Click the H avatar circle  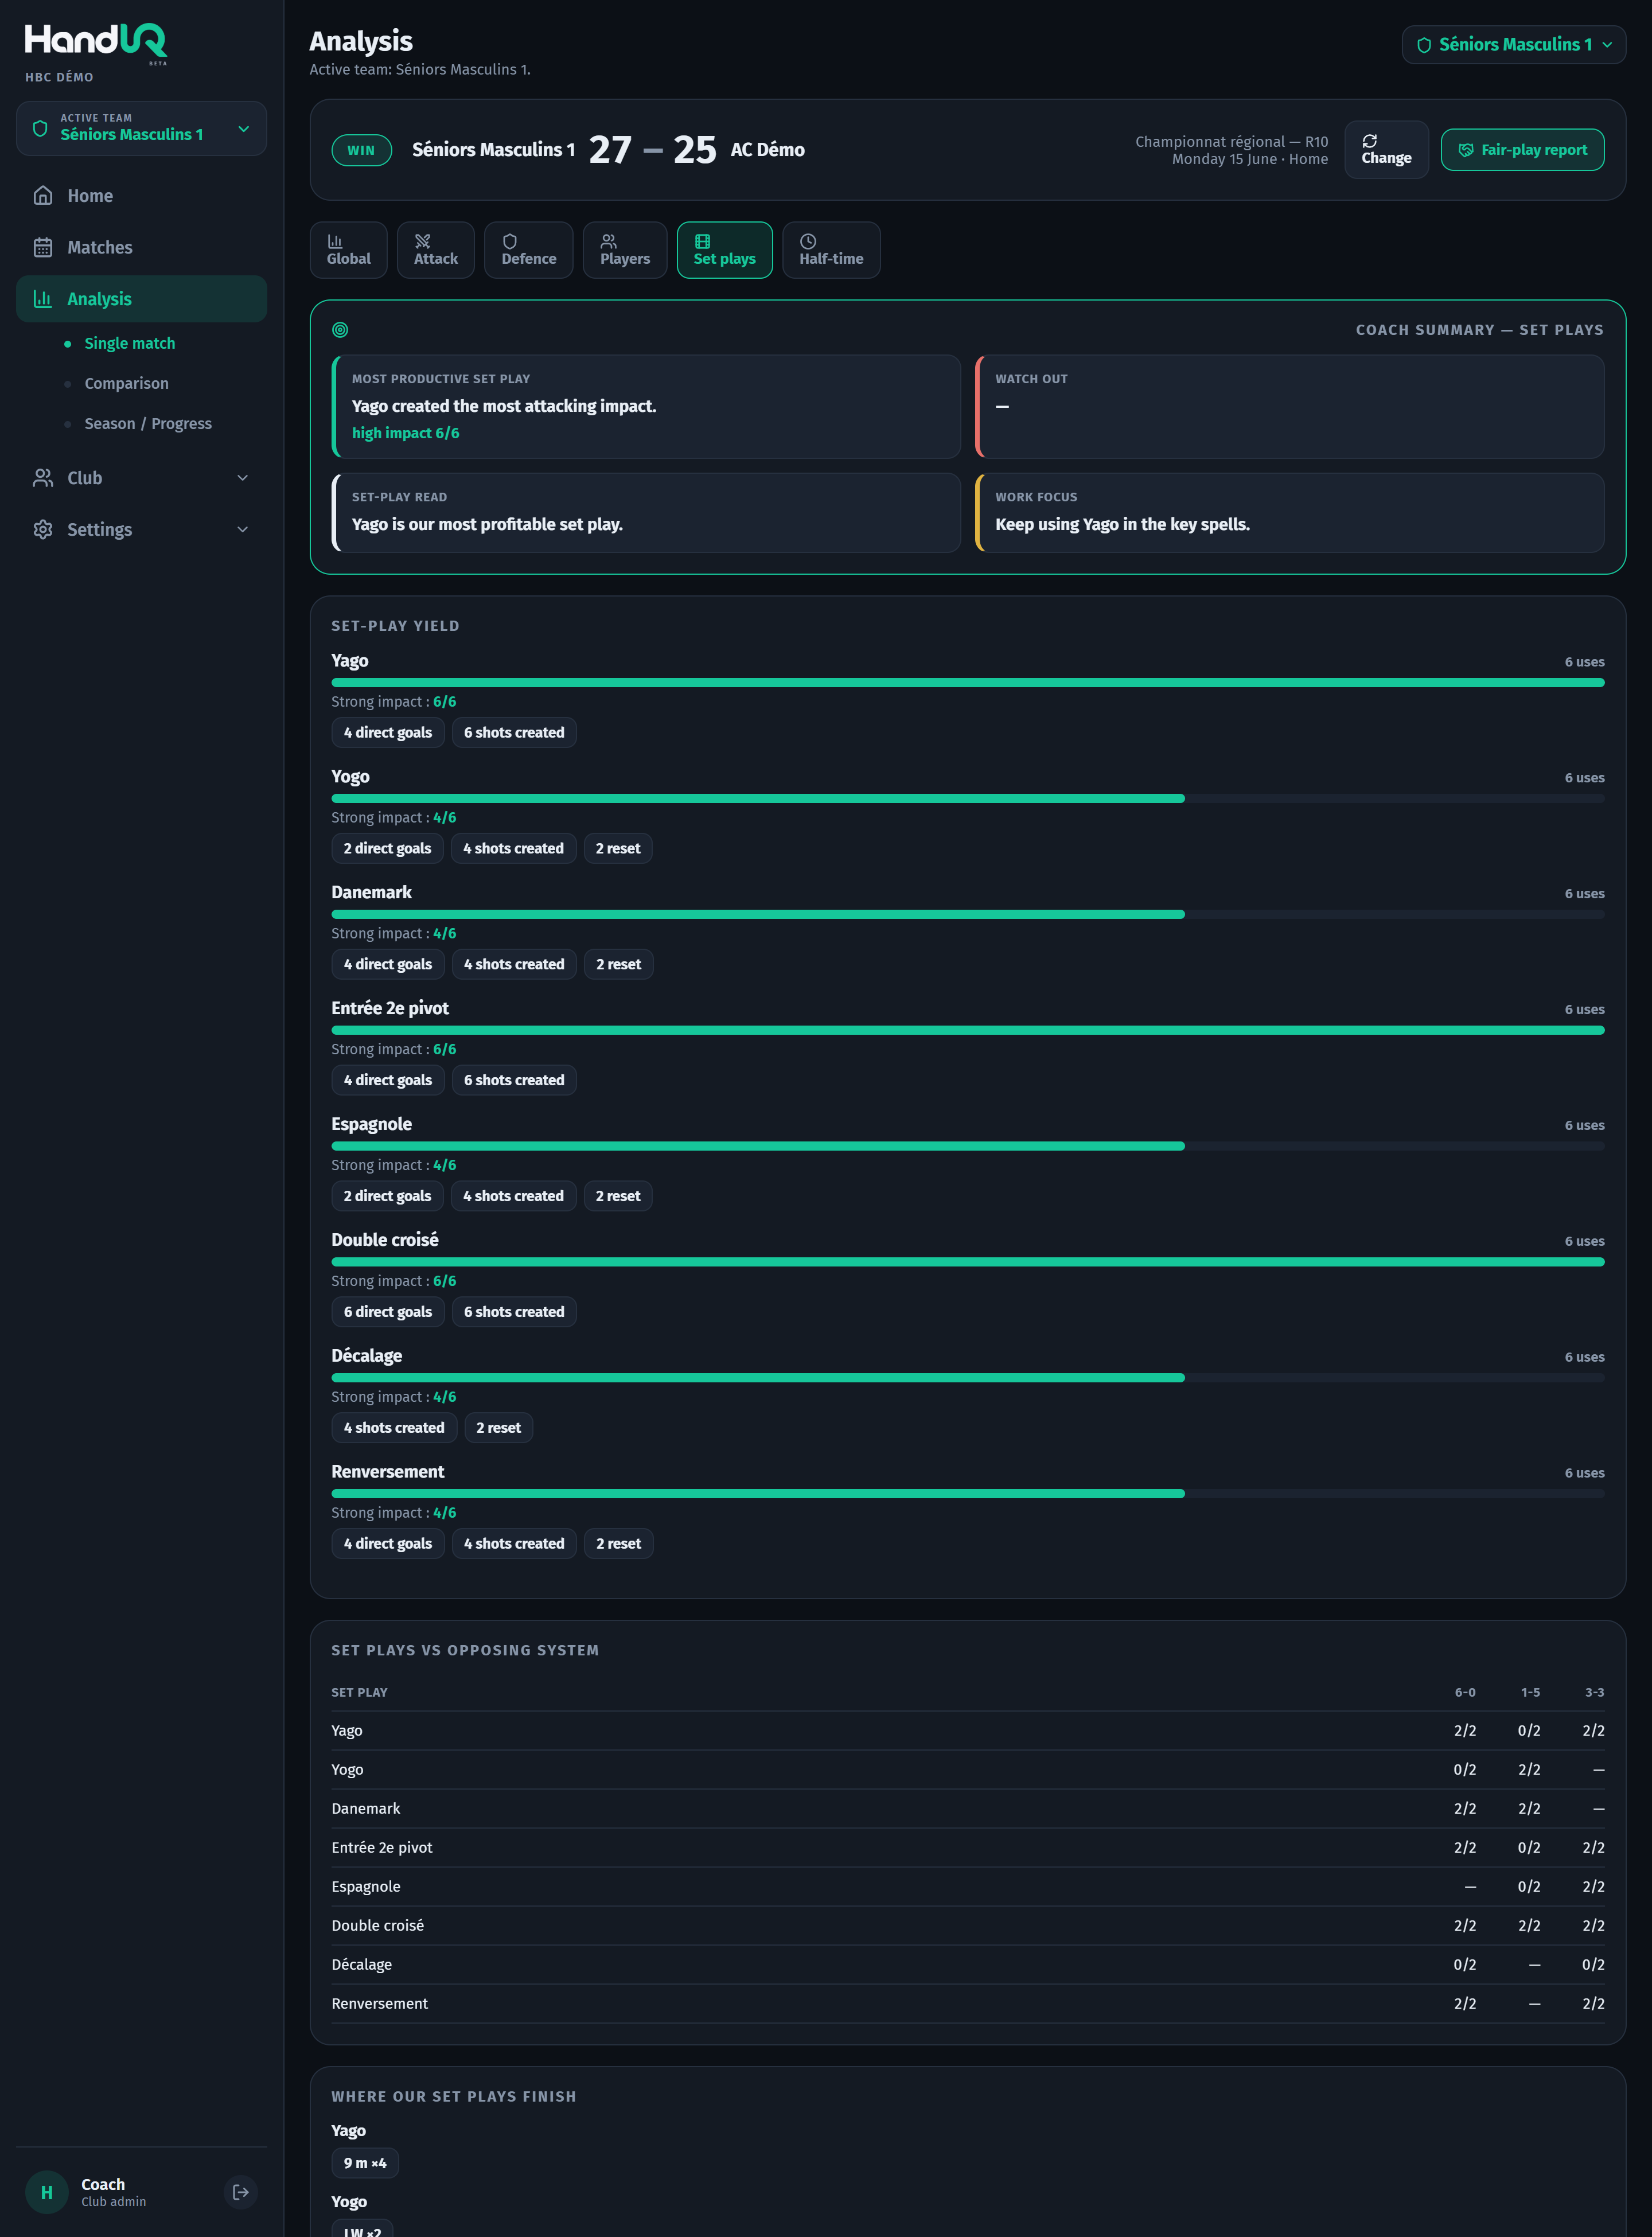click(x=46, y=2192)
